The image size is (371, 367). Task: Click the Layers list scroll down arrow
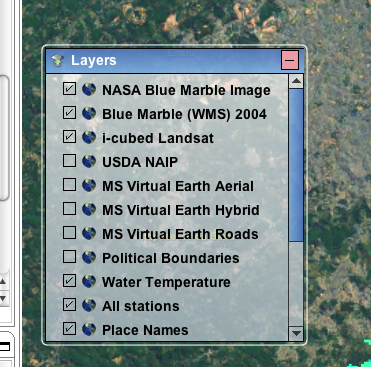(296, 333)
